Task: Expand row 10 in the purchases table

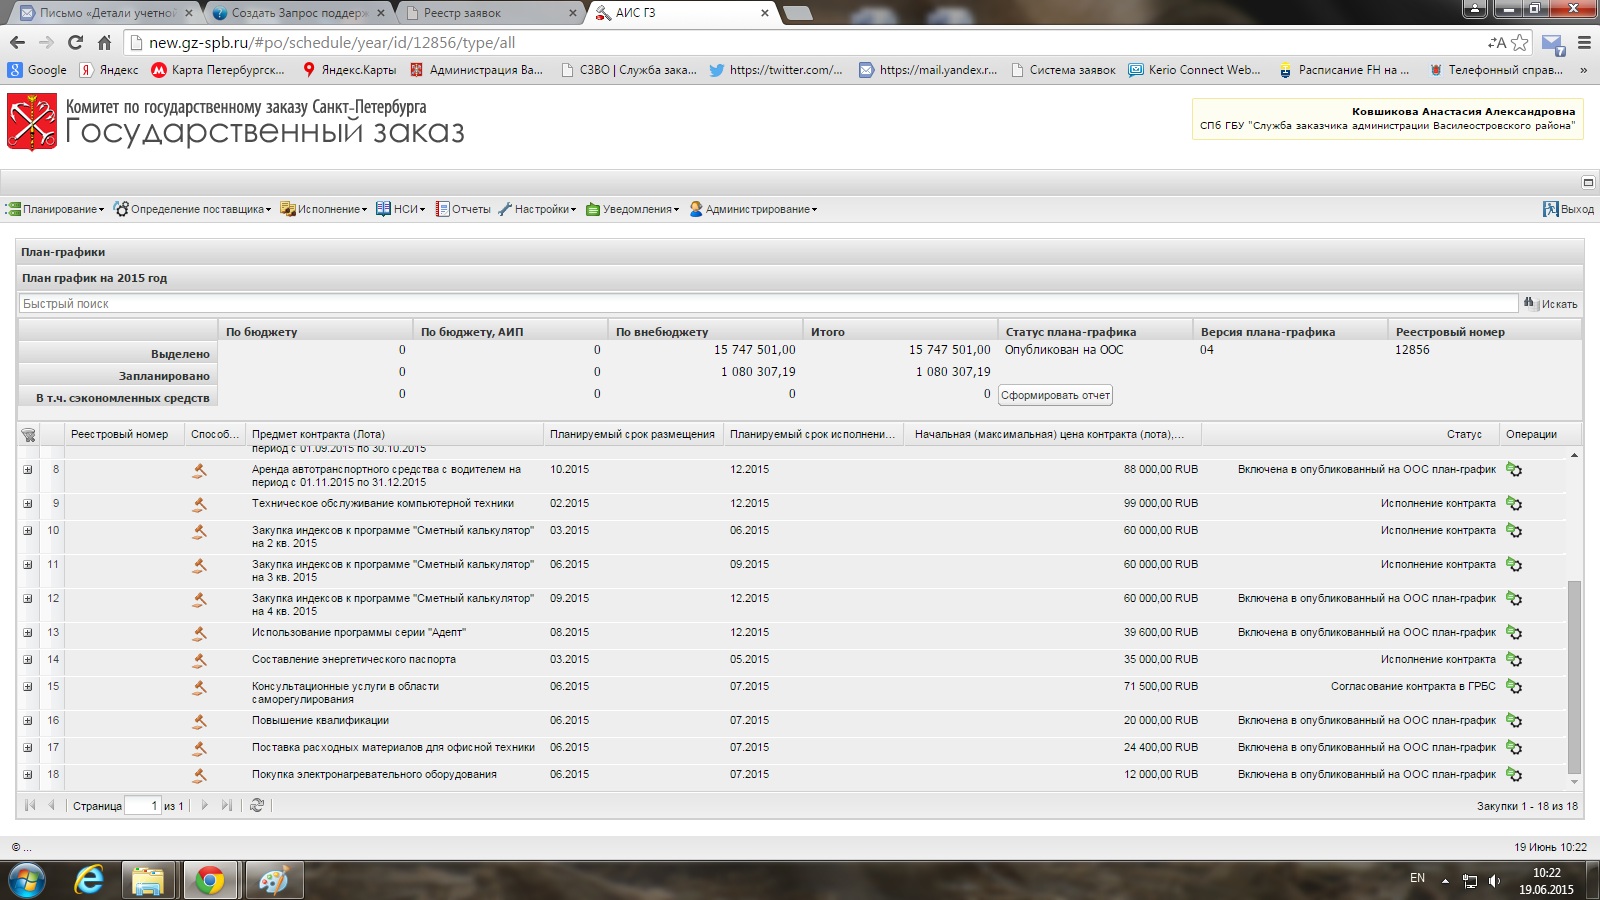Action: point(28,531)
